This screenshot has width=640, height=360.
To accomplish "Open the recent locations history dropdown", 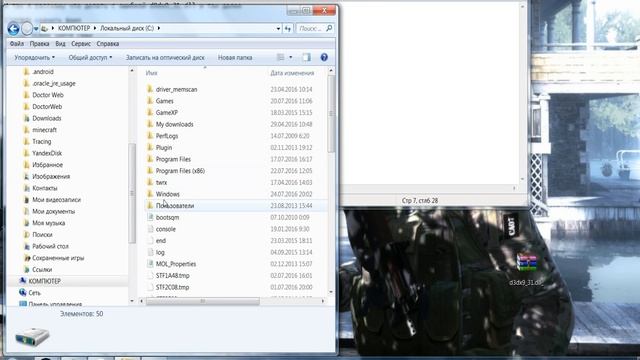I will click(x=36, y=29).
